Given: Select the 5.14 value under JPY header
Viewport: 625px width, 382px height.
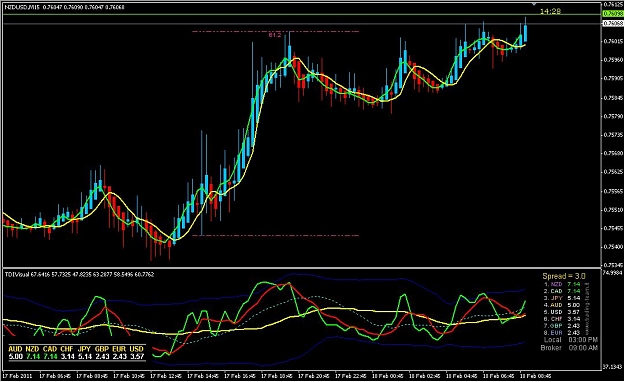Looking at the screenshot, I should coord(85,356).
